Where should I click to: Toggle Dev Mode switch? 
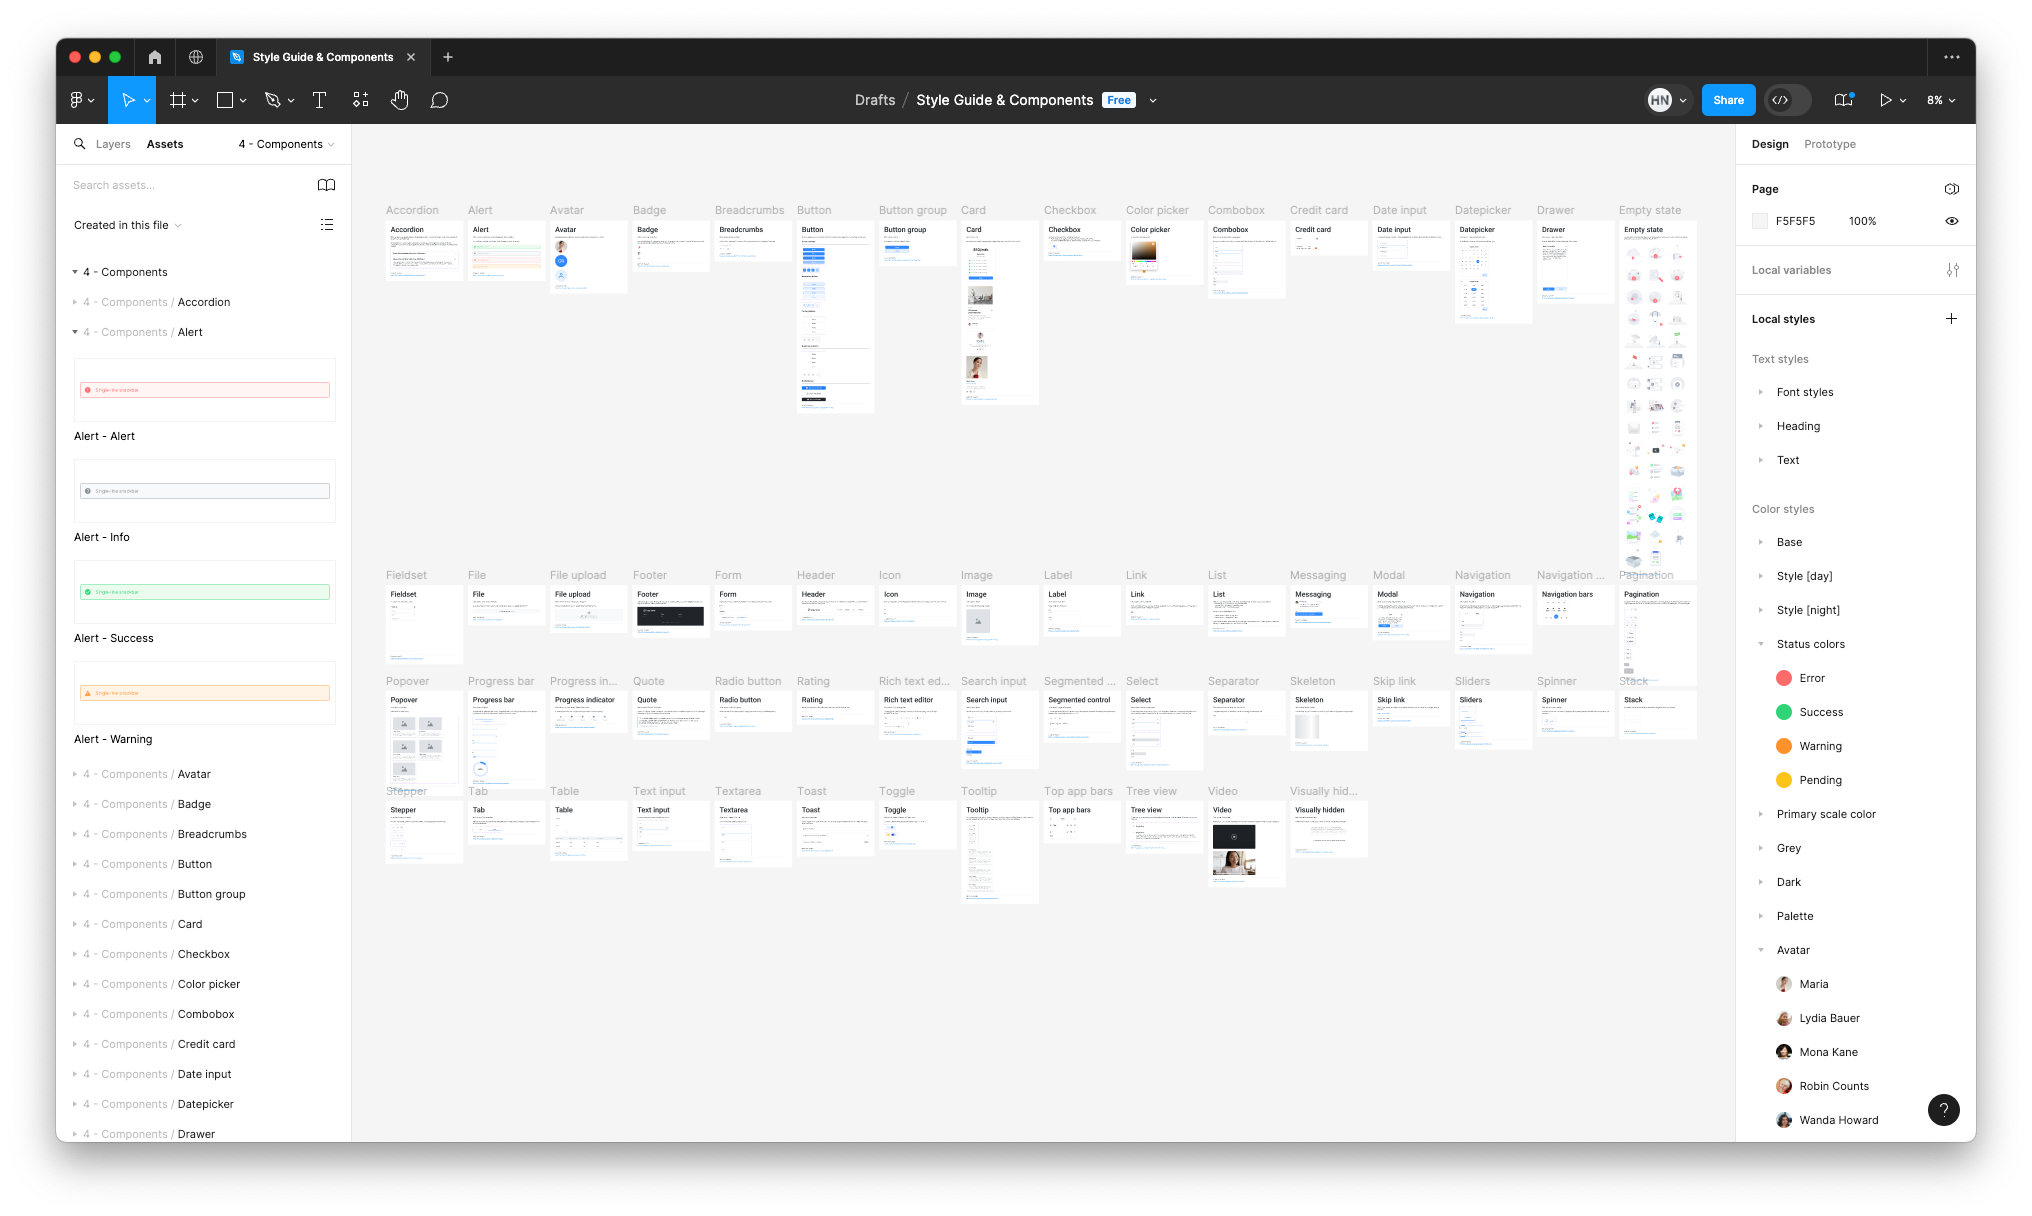click(1788, 100)
